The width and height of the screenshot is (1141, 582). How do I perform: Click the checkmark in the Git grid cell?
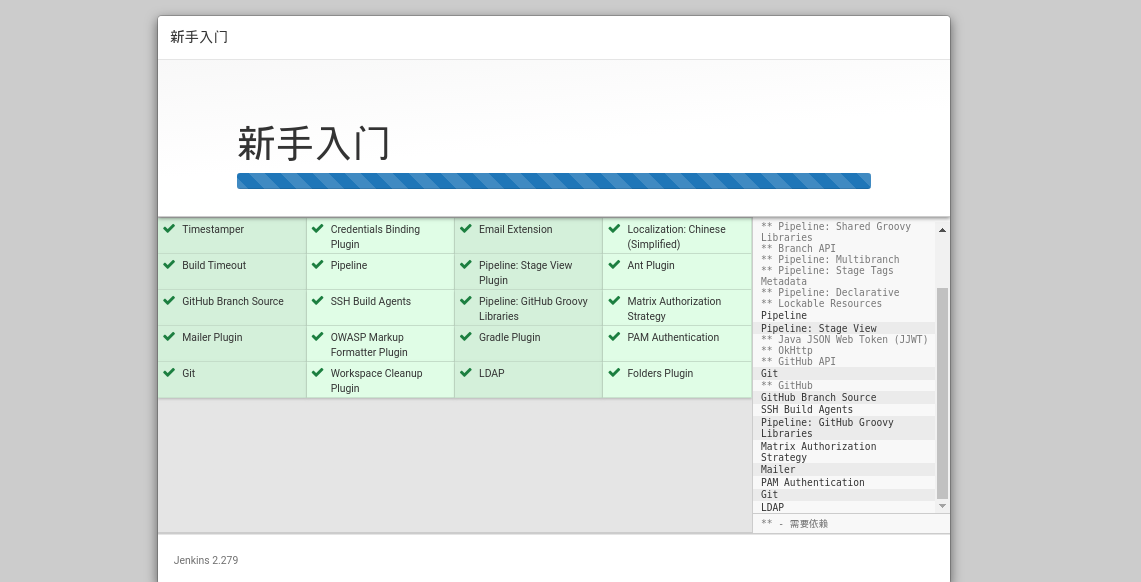click(x=169, y=372)
